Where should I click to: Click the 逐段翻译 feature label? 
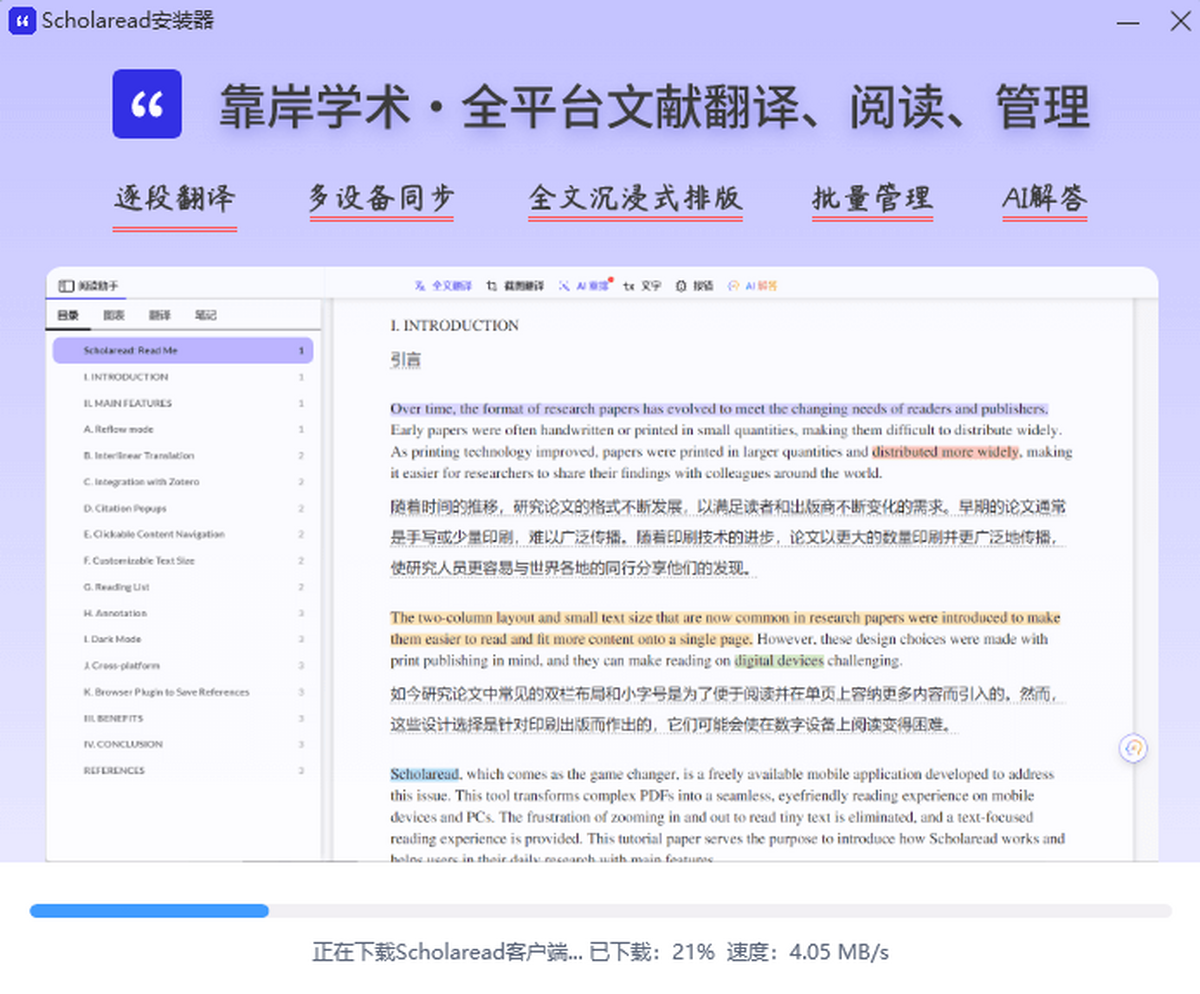175,199
